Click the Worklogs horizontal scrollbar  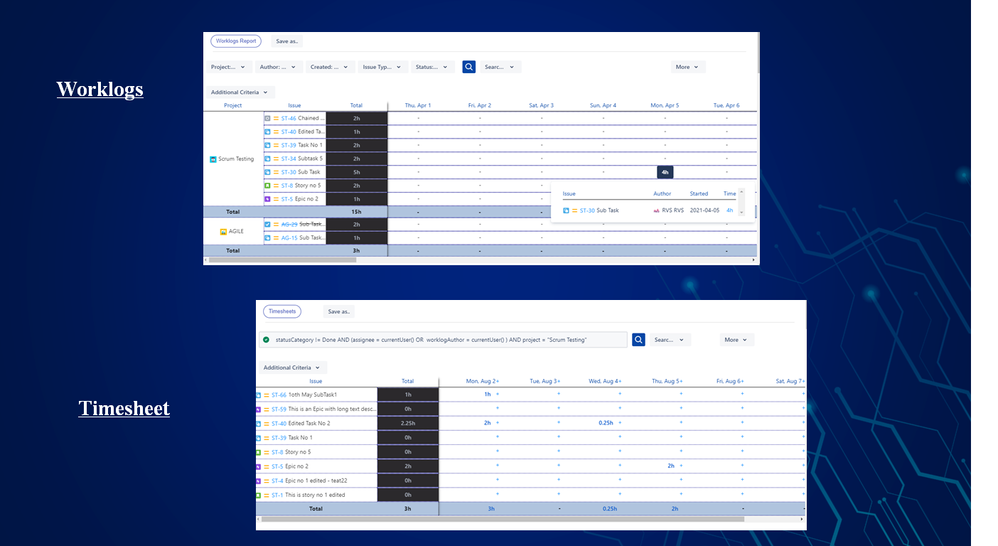click(282, 260)
